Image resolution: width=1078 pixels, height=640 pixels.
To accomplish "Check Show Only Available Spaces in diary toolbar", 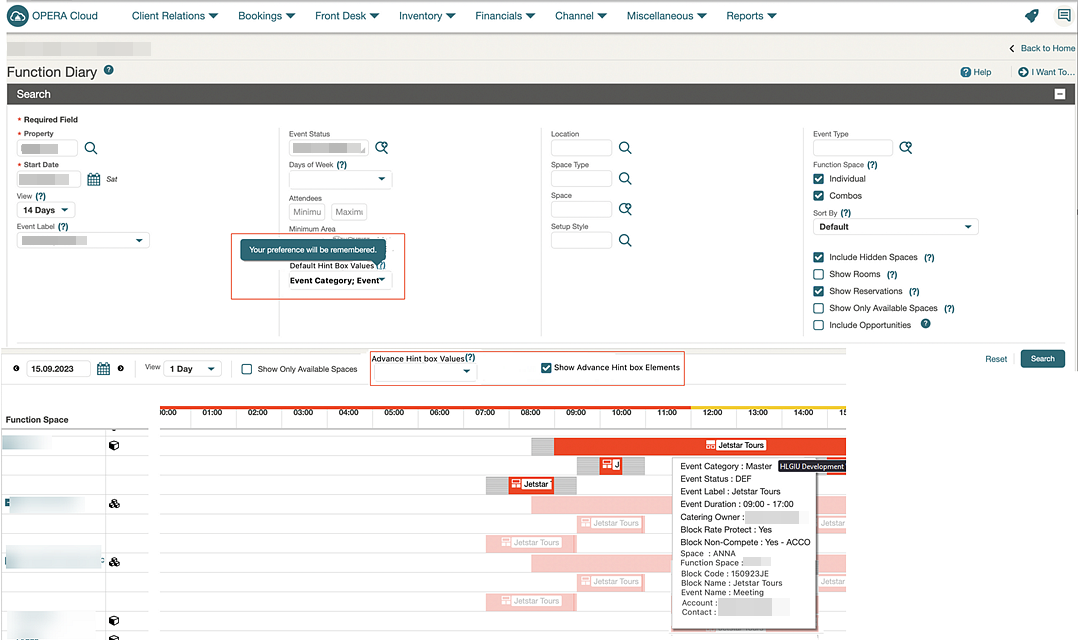I will pos(247,369).
